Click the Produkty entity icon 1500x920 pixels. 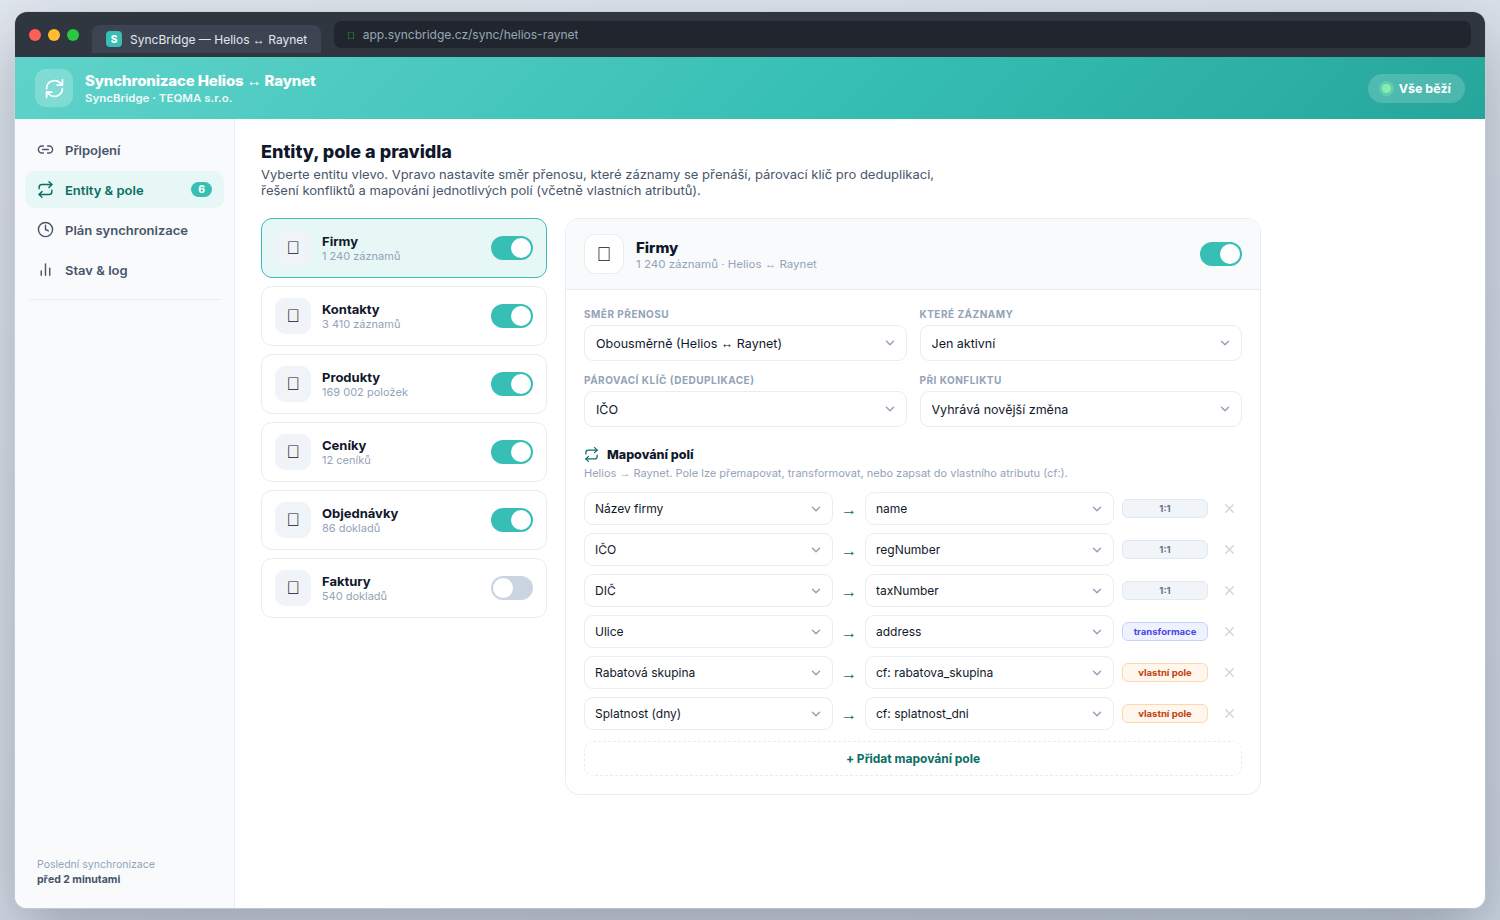293,384
